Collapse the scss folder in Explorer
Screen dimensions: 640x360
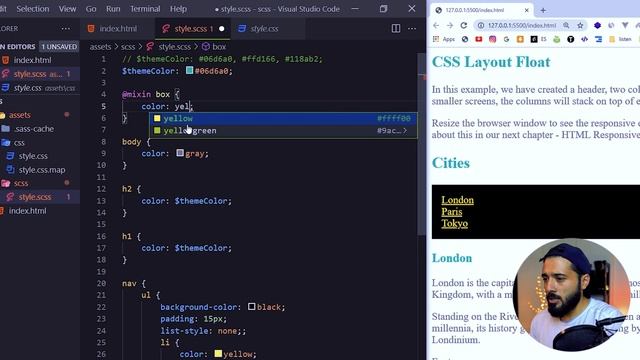[40, 183]
